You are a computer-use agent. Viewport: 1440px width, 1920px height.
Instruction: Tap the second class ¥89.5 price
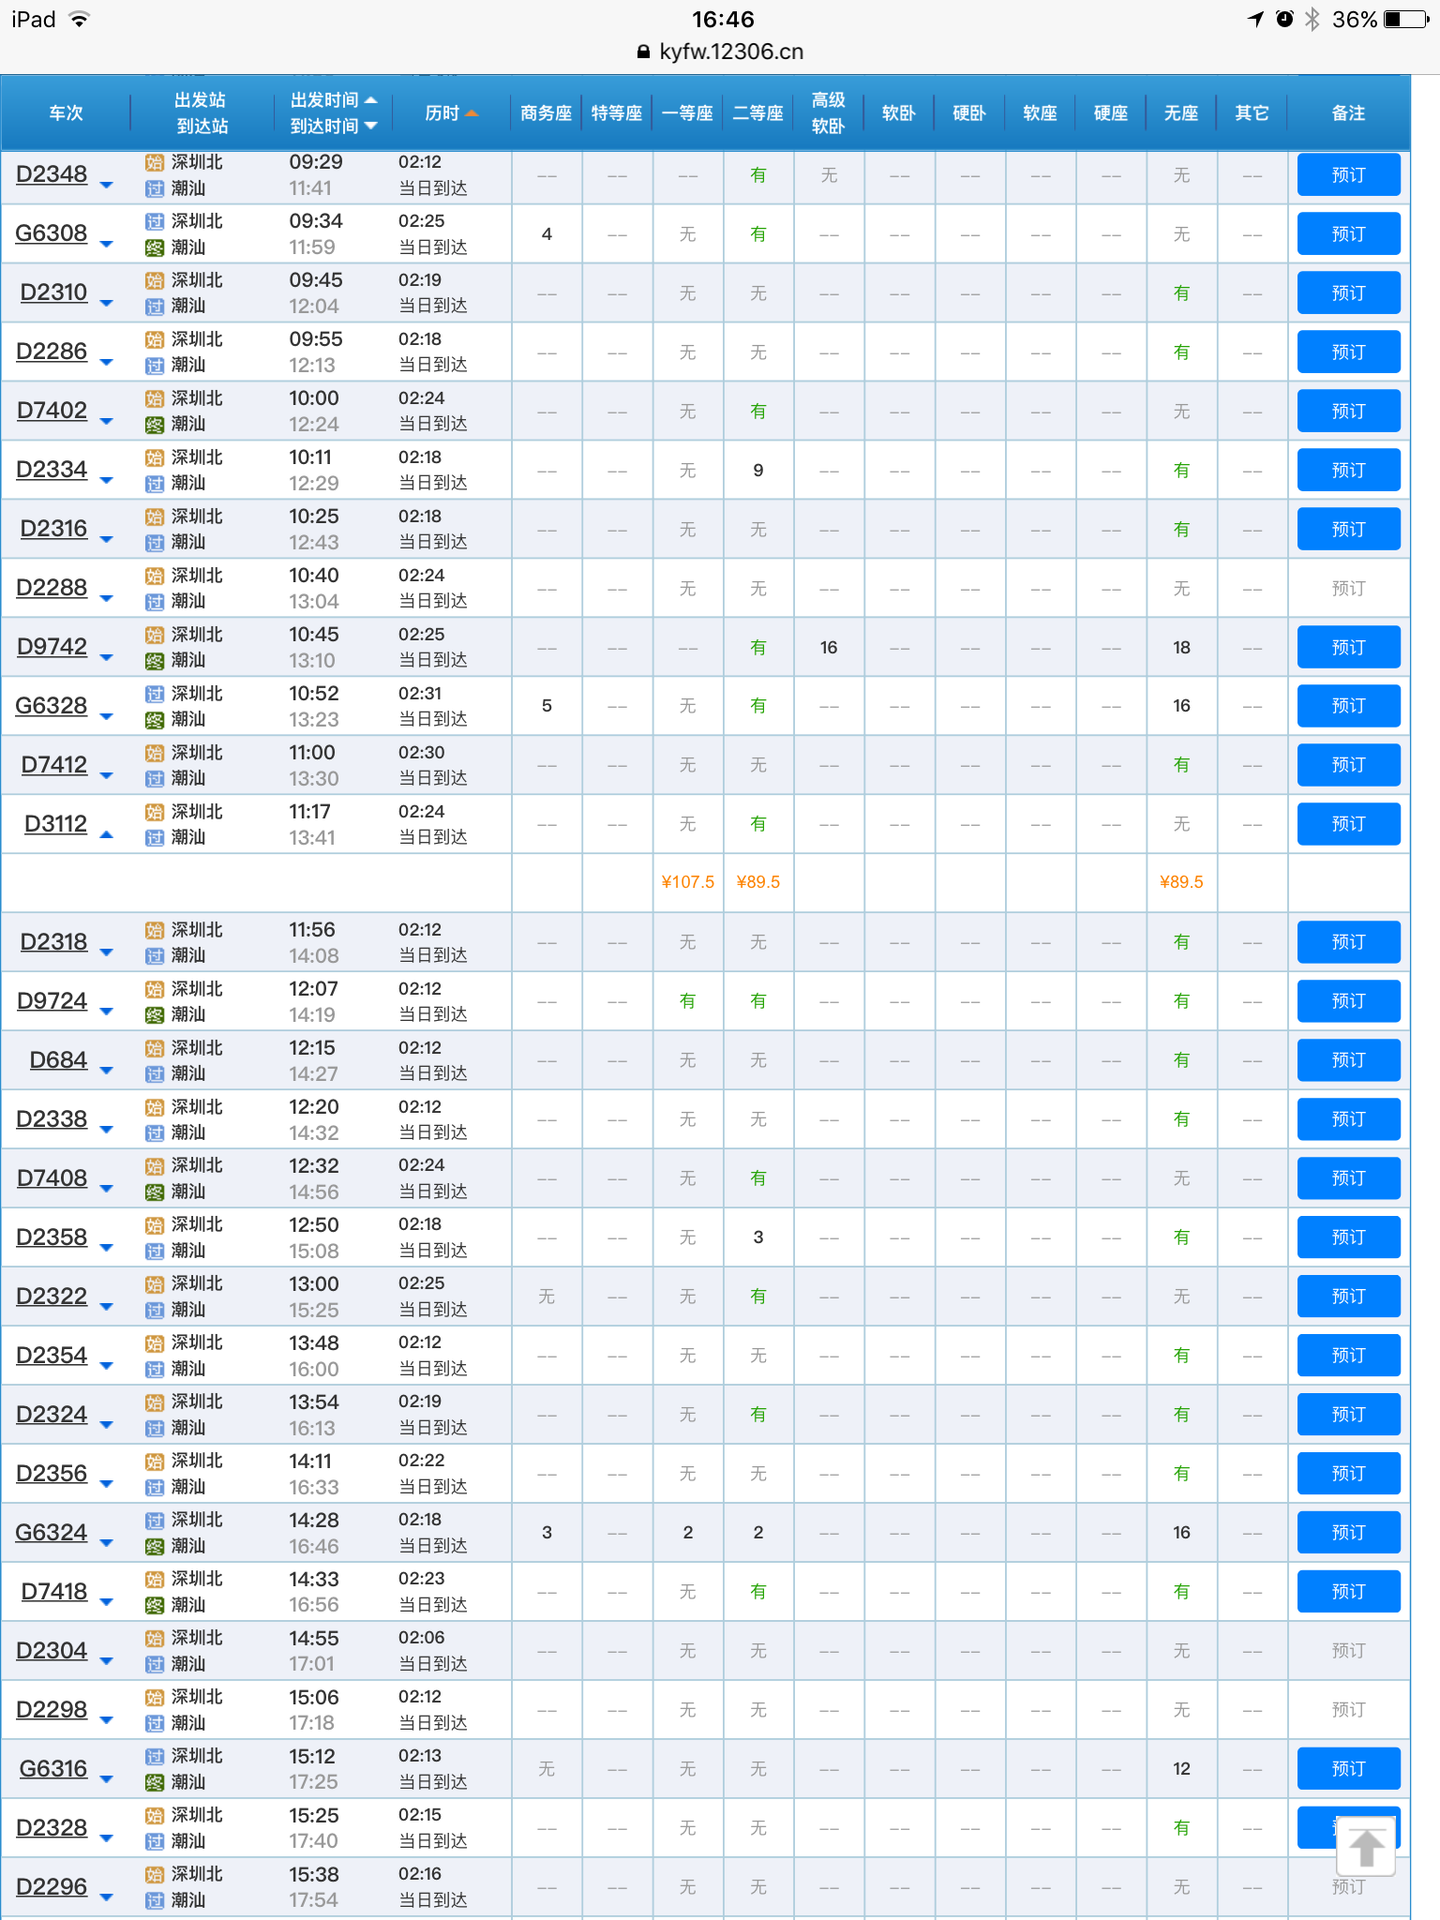pyautogui.click(x=758, y=882)
